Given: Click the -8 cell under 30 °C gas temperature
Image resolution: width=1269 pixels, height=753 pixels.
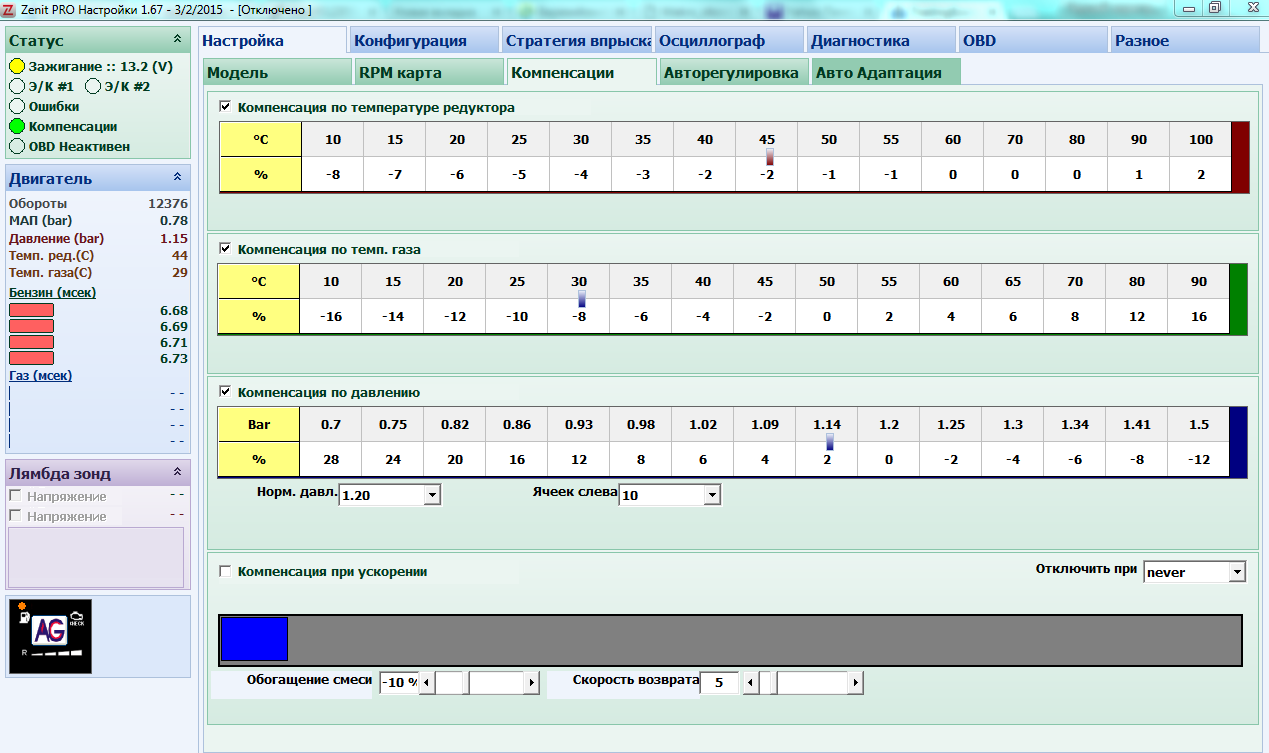Looking at the screenshot, I should tap(581, 317).
